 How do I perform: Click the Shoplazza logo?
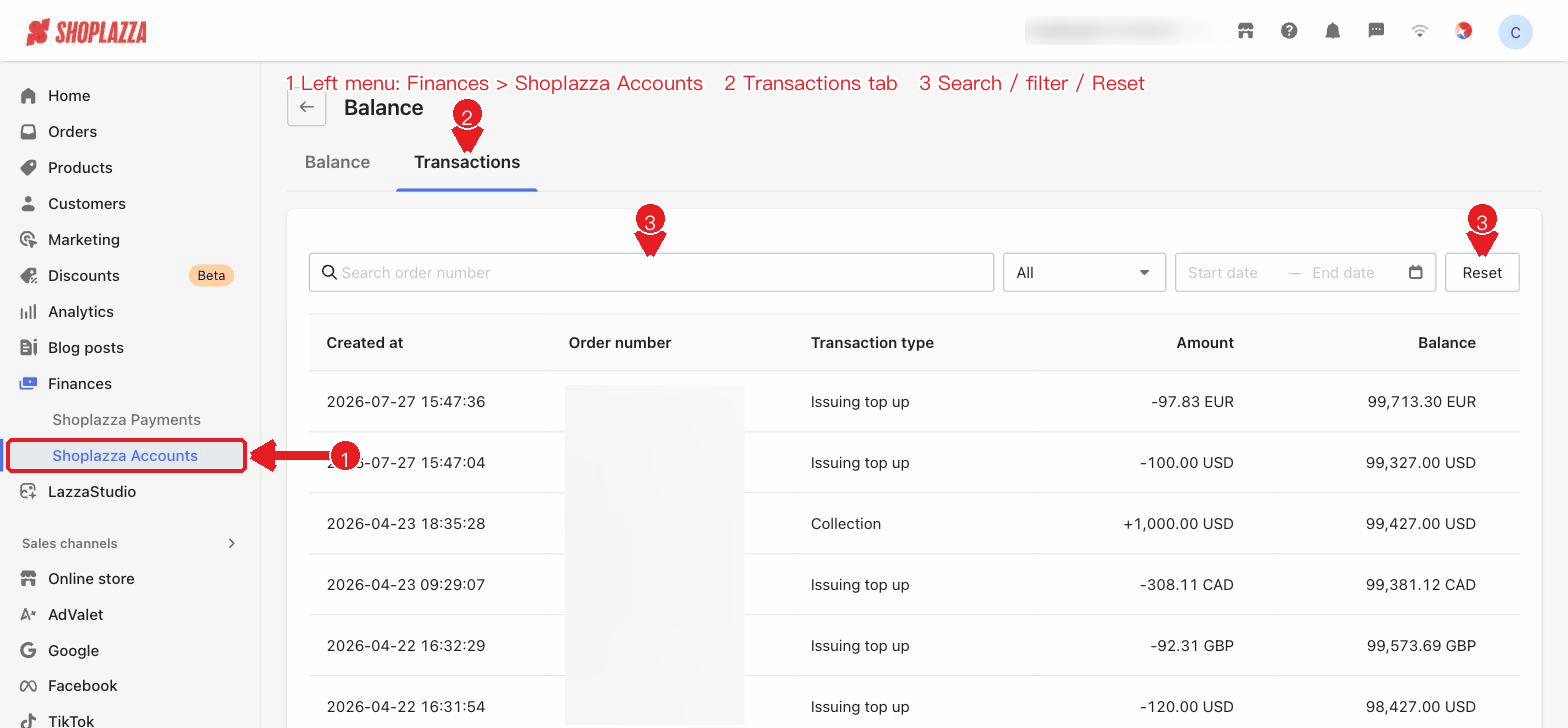86,32
